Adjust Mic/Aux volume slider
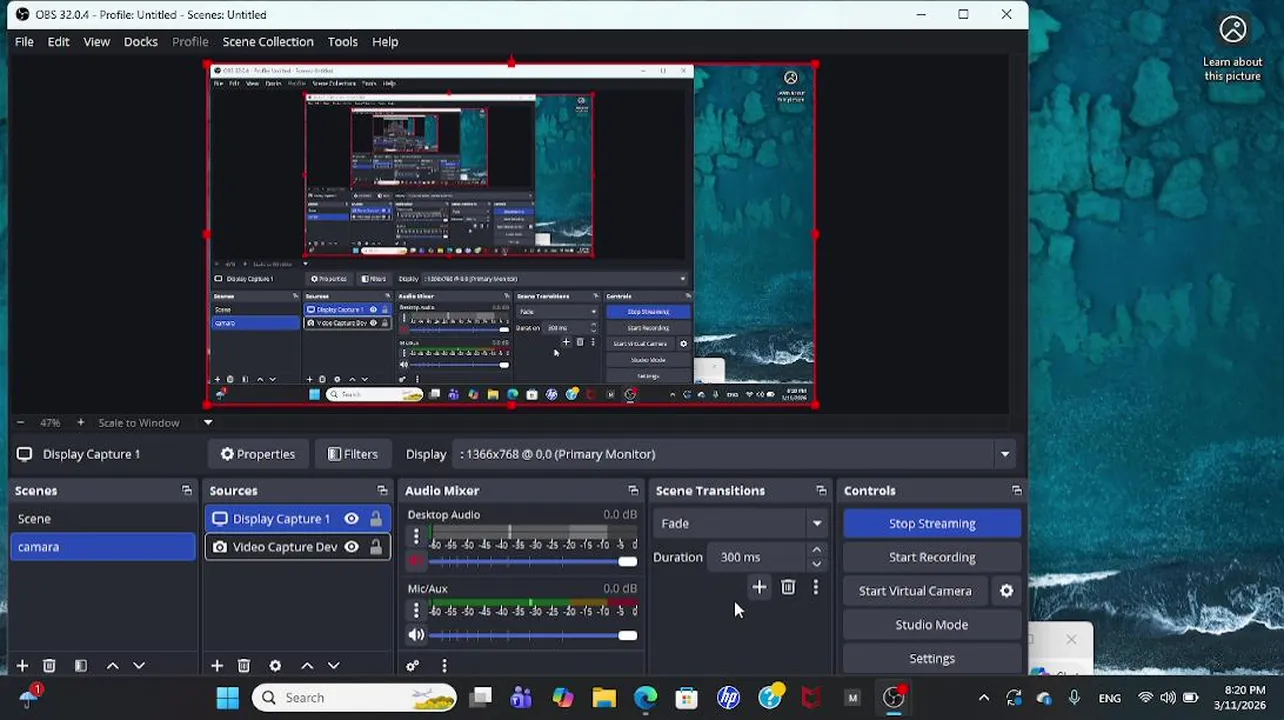This screenshot has height=720, width=1284. coord(533,635)
